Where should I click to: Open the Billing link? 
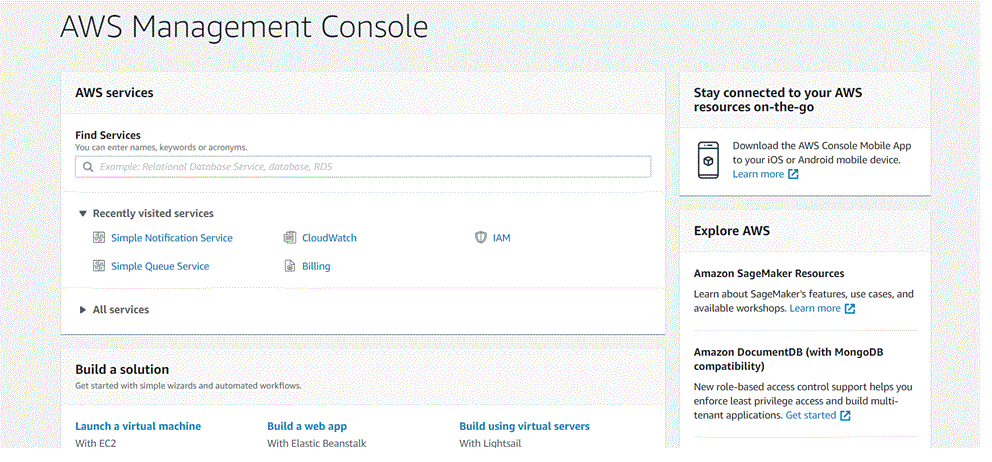(x=316, y=266)
